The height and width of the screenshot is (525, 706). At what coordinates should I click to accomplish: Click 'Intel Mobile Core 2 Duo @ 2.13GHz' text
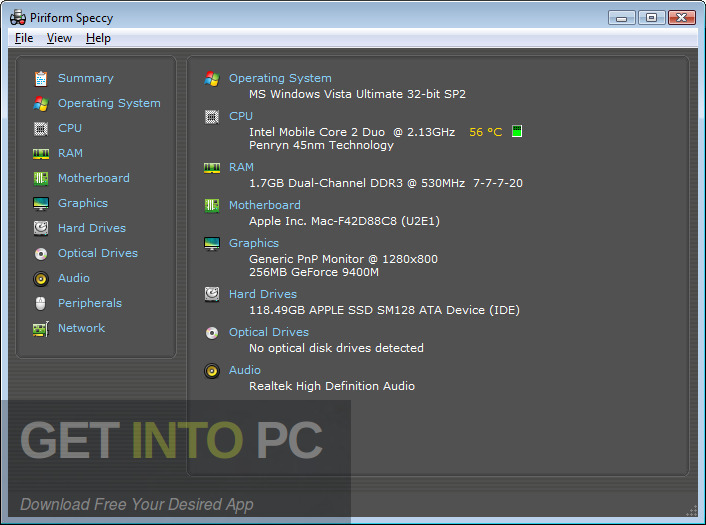352,132
